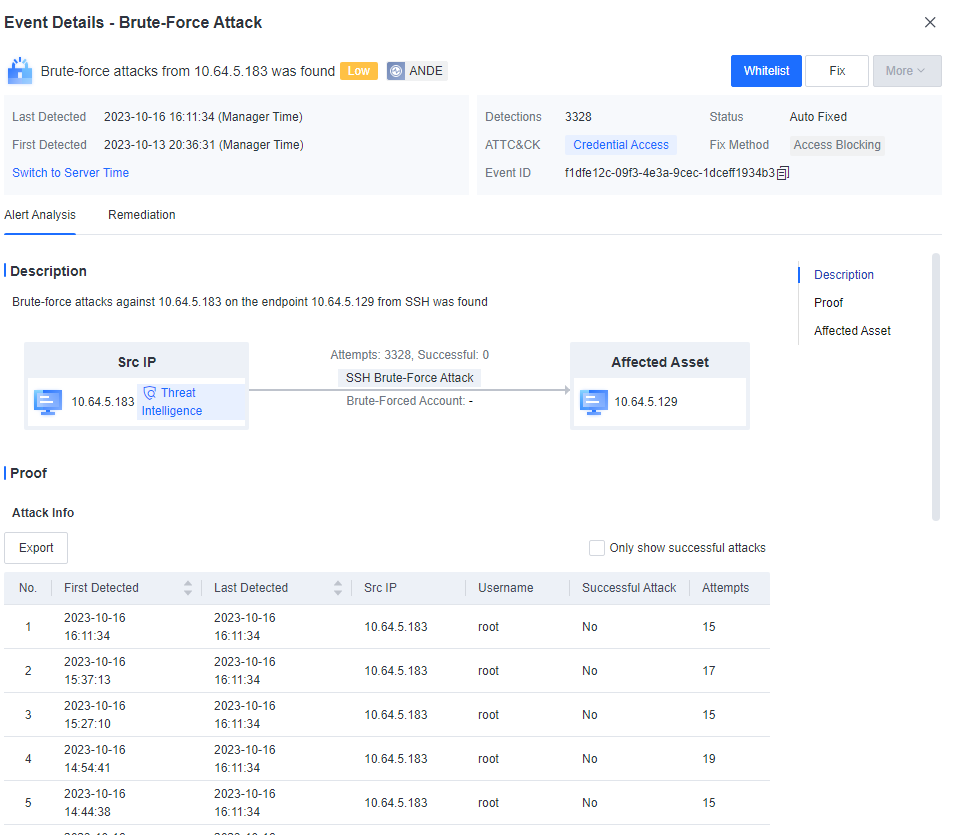Select the Alert Analysis tab
958x835 pixels.
click(40, 215)
